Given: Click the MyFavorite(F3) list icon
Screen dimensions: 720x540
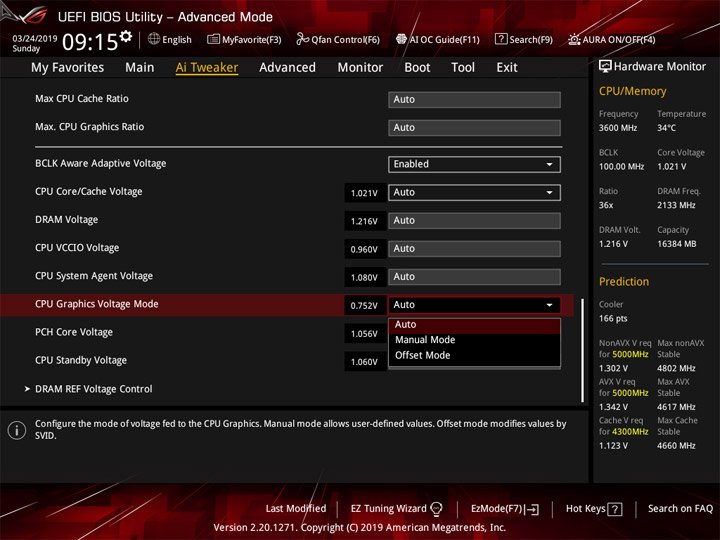Looking at the screenshot, I should point(213,39).
